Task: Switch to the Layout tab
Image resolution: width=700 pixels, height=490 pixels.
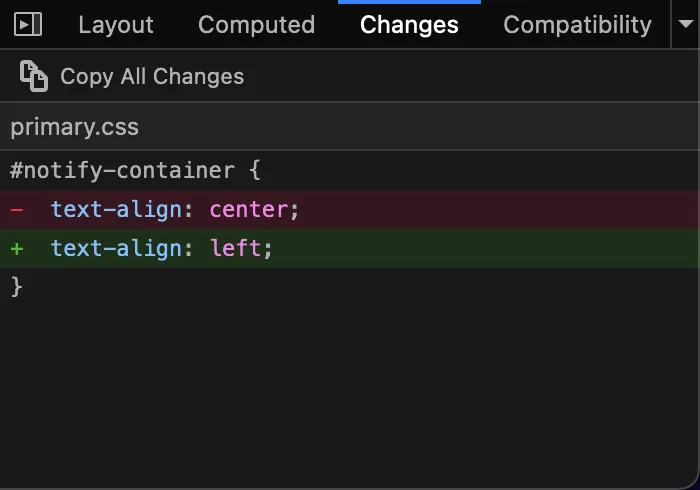Action: [116, 25]
